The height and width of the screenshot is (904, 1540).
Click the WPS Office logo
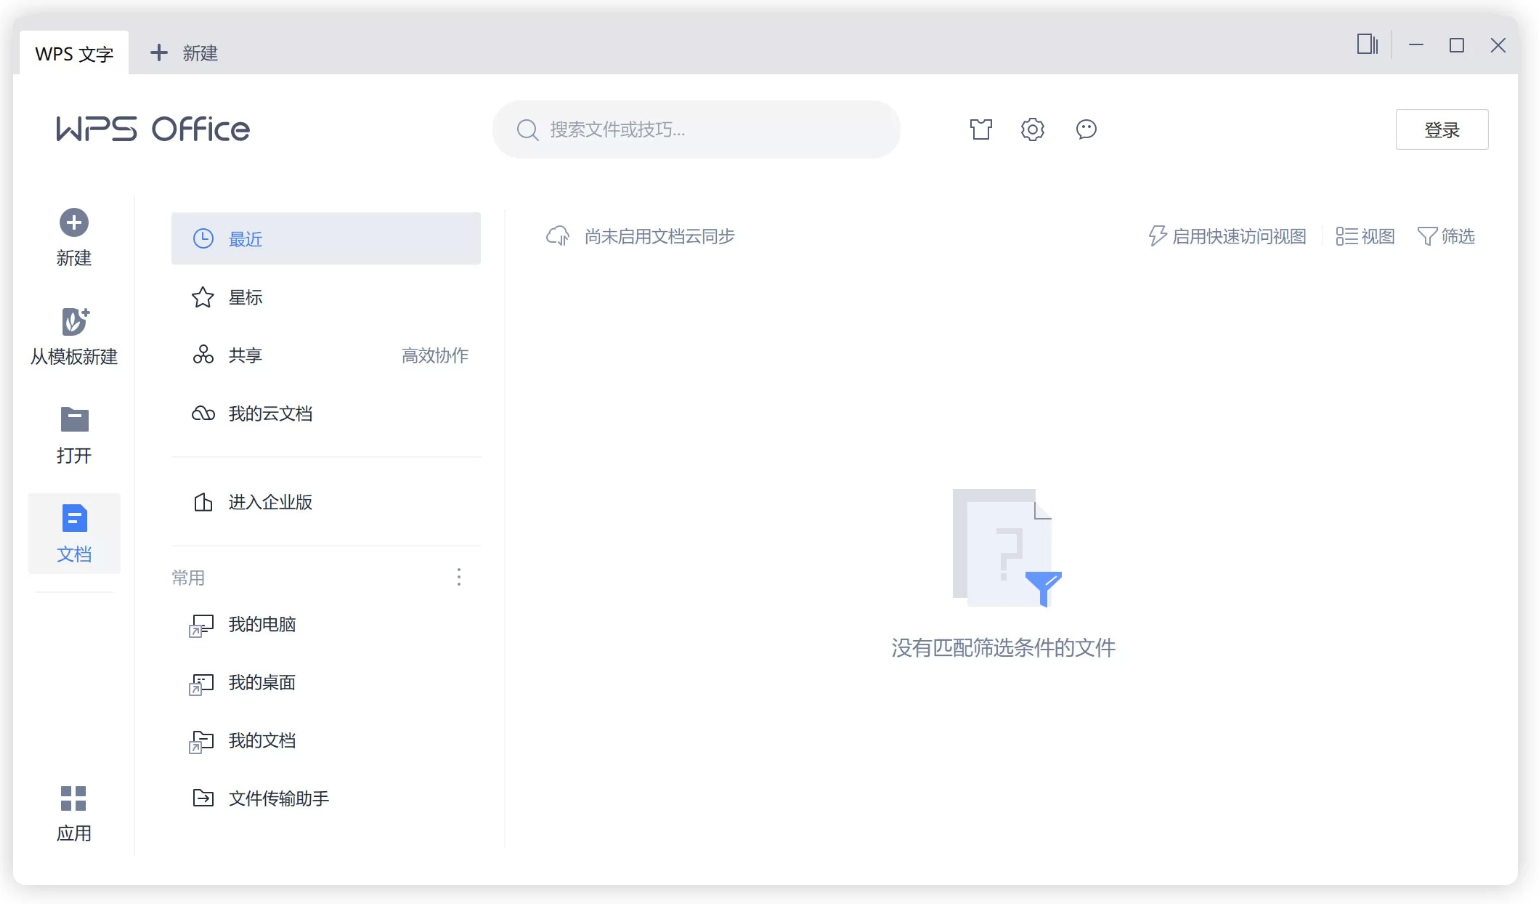153,129
